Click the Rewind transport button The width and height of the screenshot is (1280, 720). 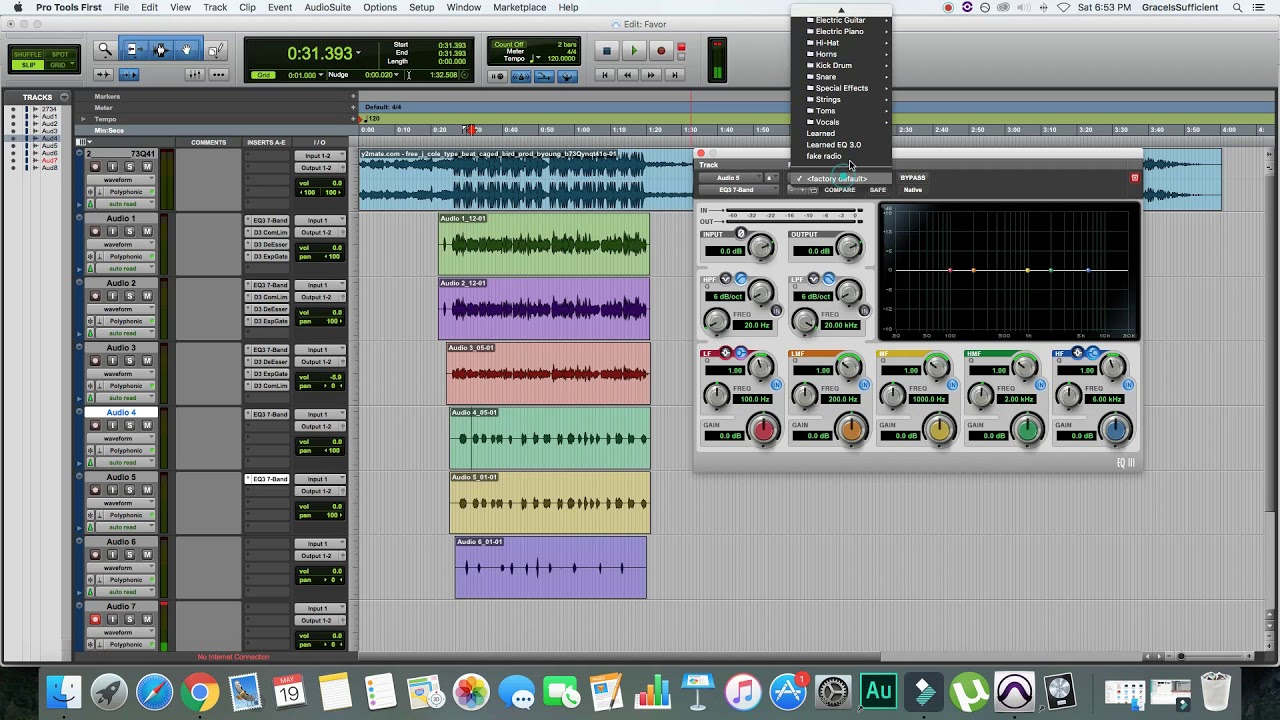tap(627, 75)
